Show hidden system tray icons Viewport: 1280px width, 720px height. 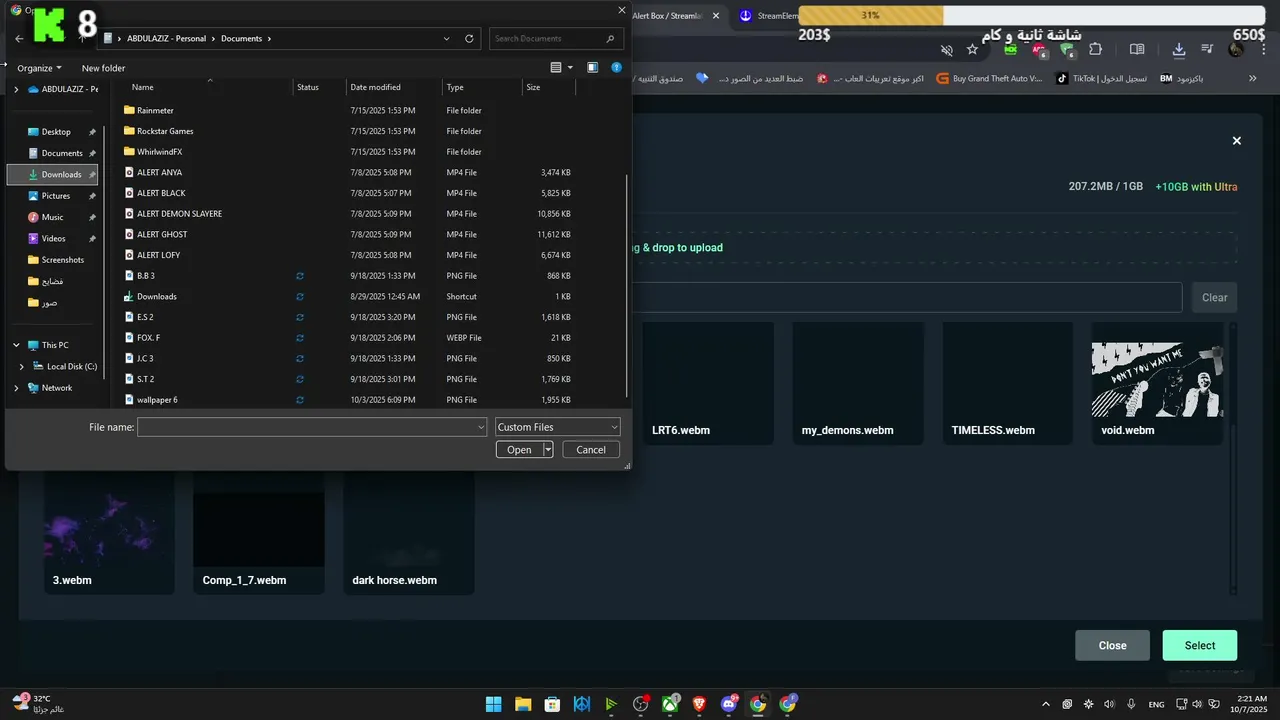click(1046, 704)
